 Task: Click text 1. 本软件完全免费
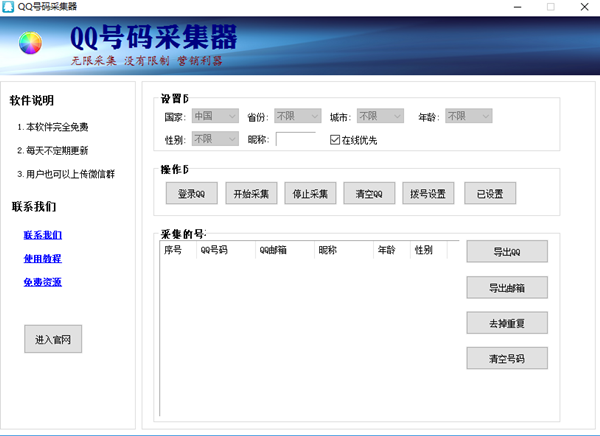pyautogui.click(x=53, y=127)
